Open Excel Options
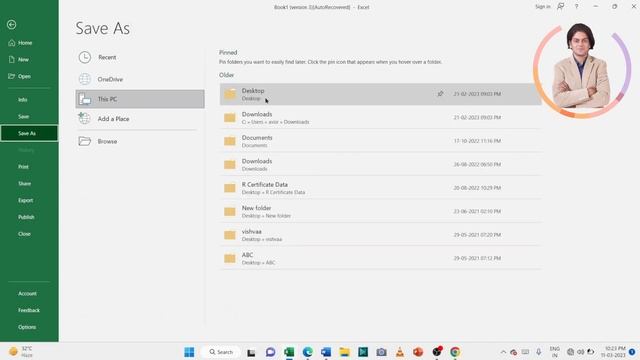Viewport: 640px width, 360px height. pyautogui.click(x=27, y=327)
